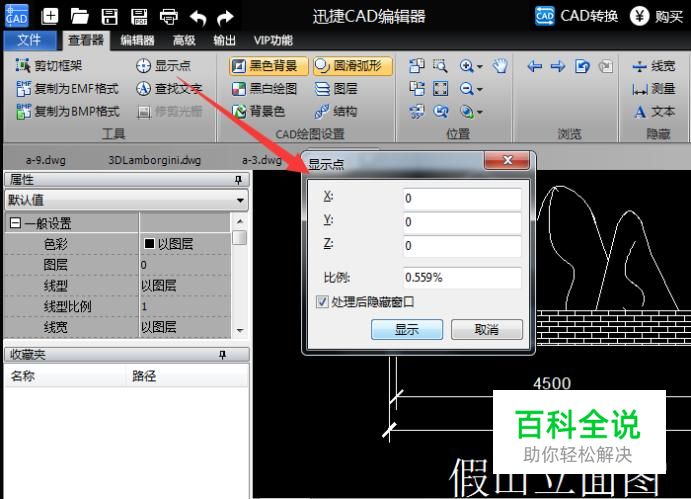Viewport: 691px width, 499px height.
Task: Collapse the 一般设置 section
Action: pos(15,223)
